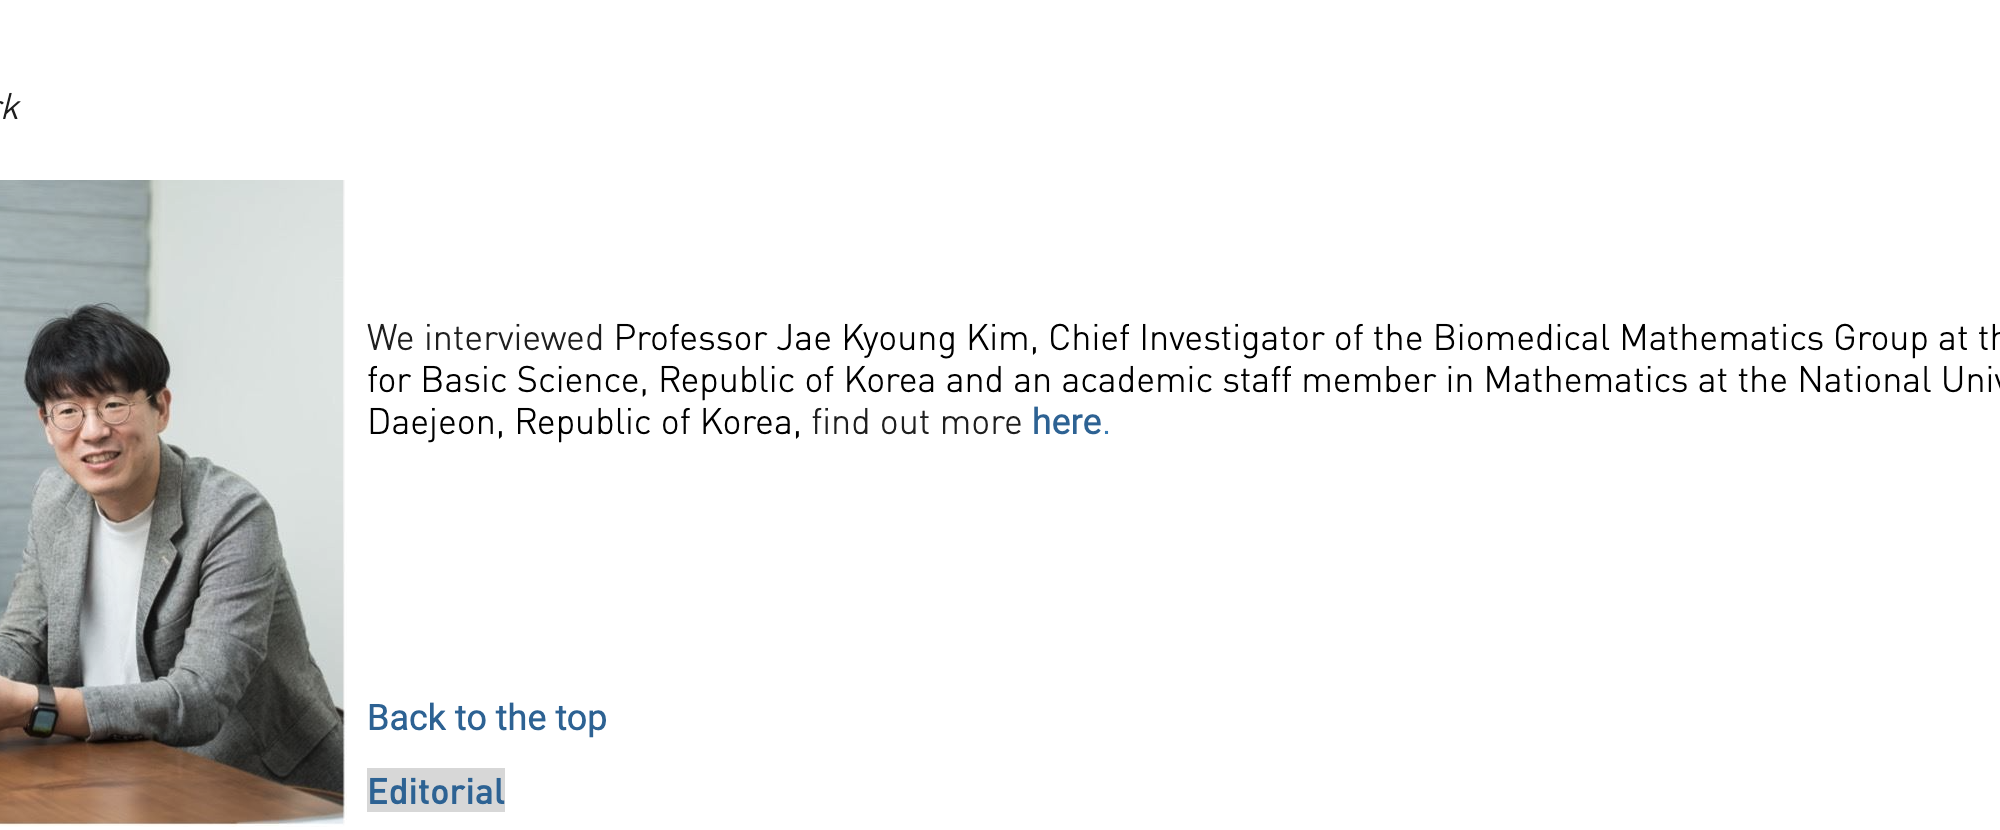
Task: Click the word 'National' in the paragraph
Action: click(1865, 380)
